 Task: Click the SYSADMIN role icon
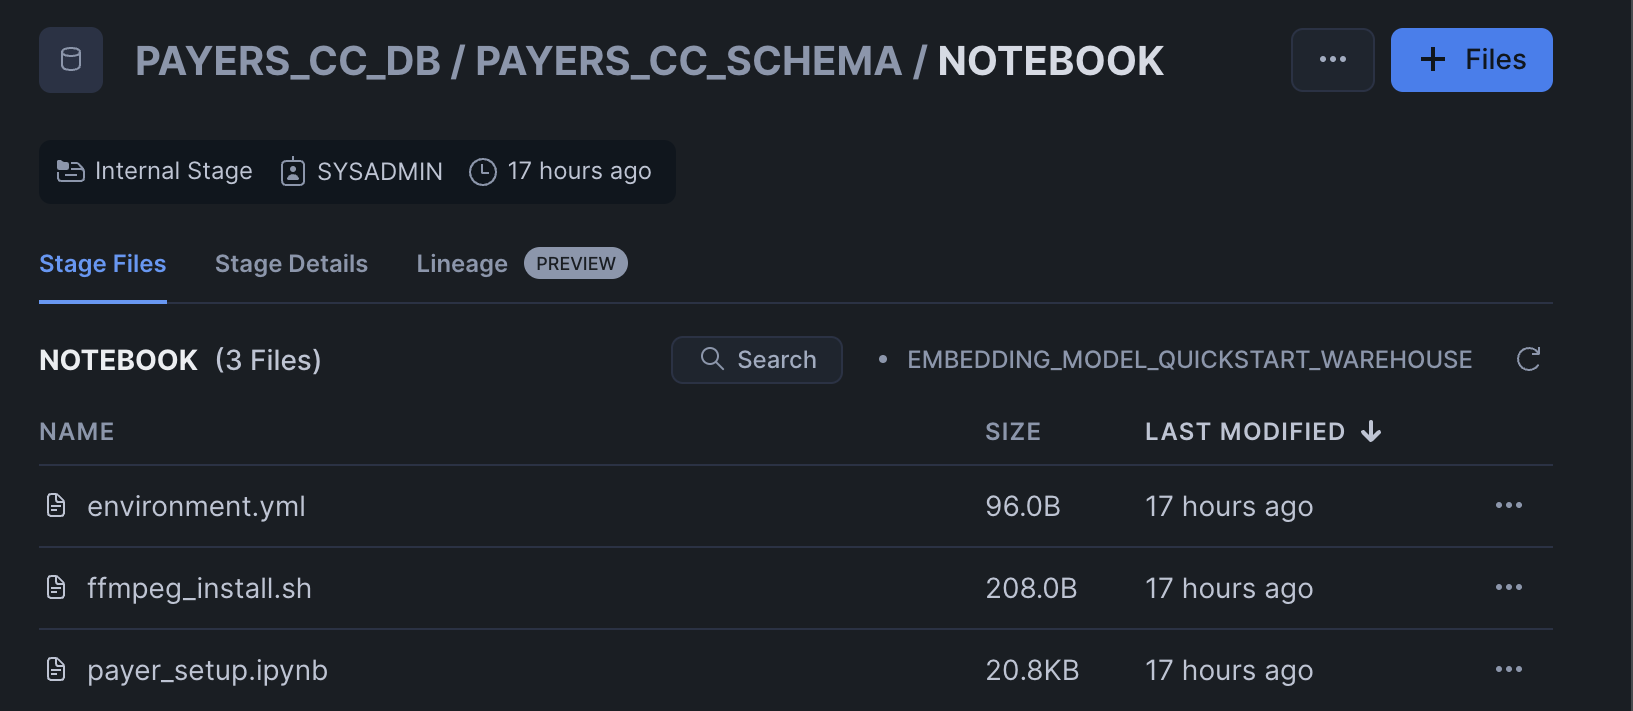[x=292, y=171]
